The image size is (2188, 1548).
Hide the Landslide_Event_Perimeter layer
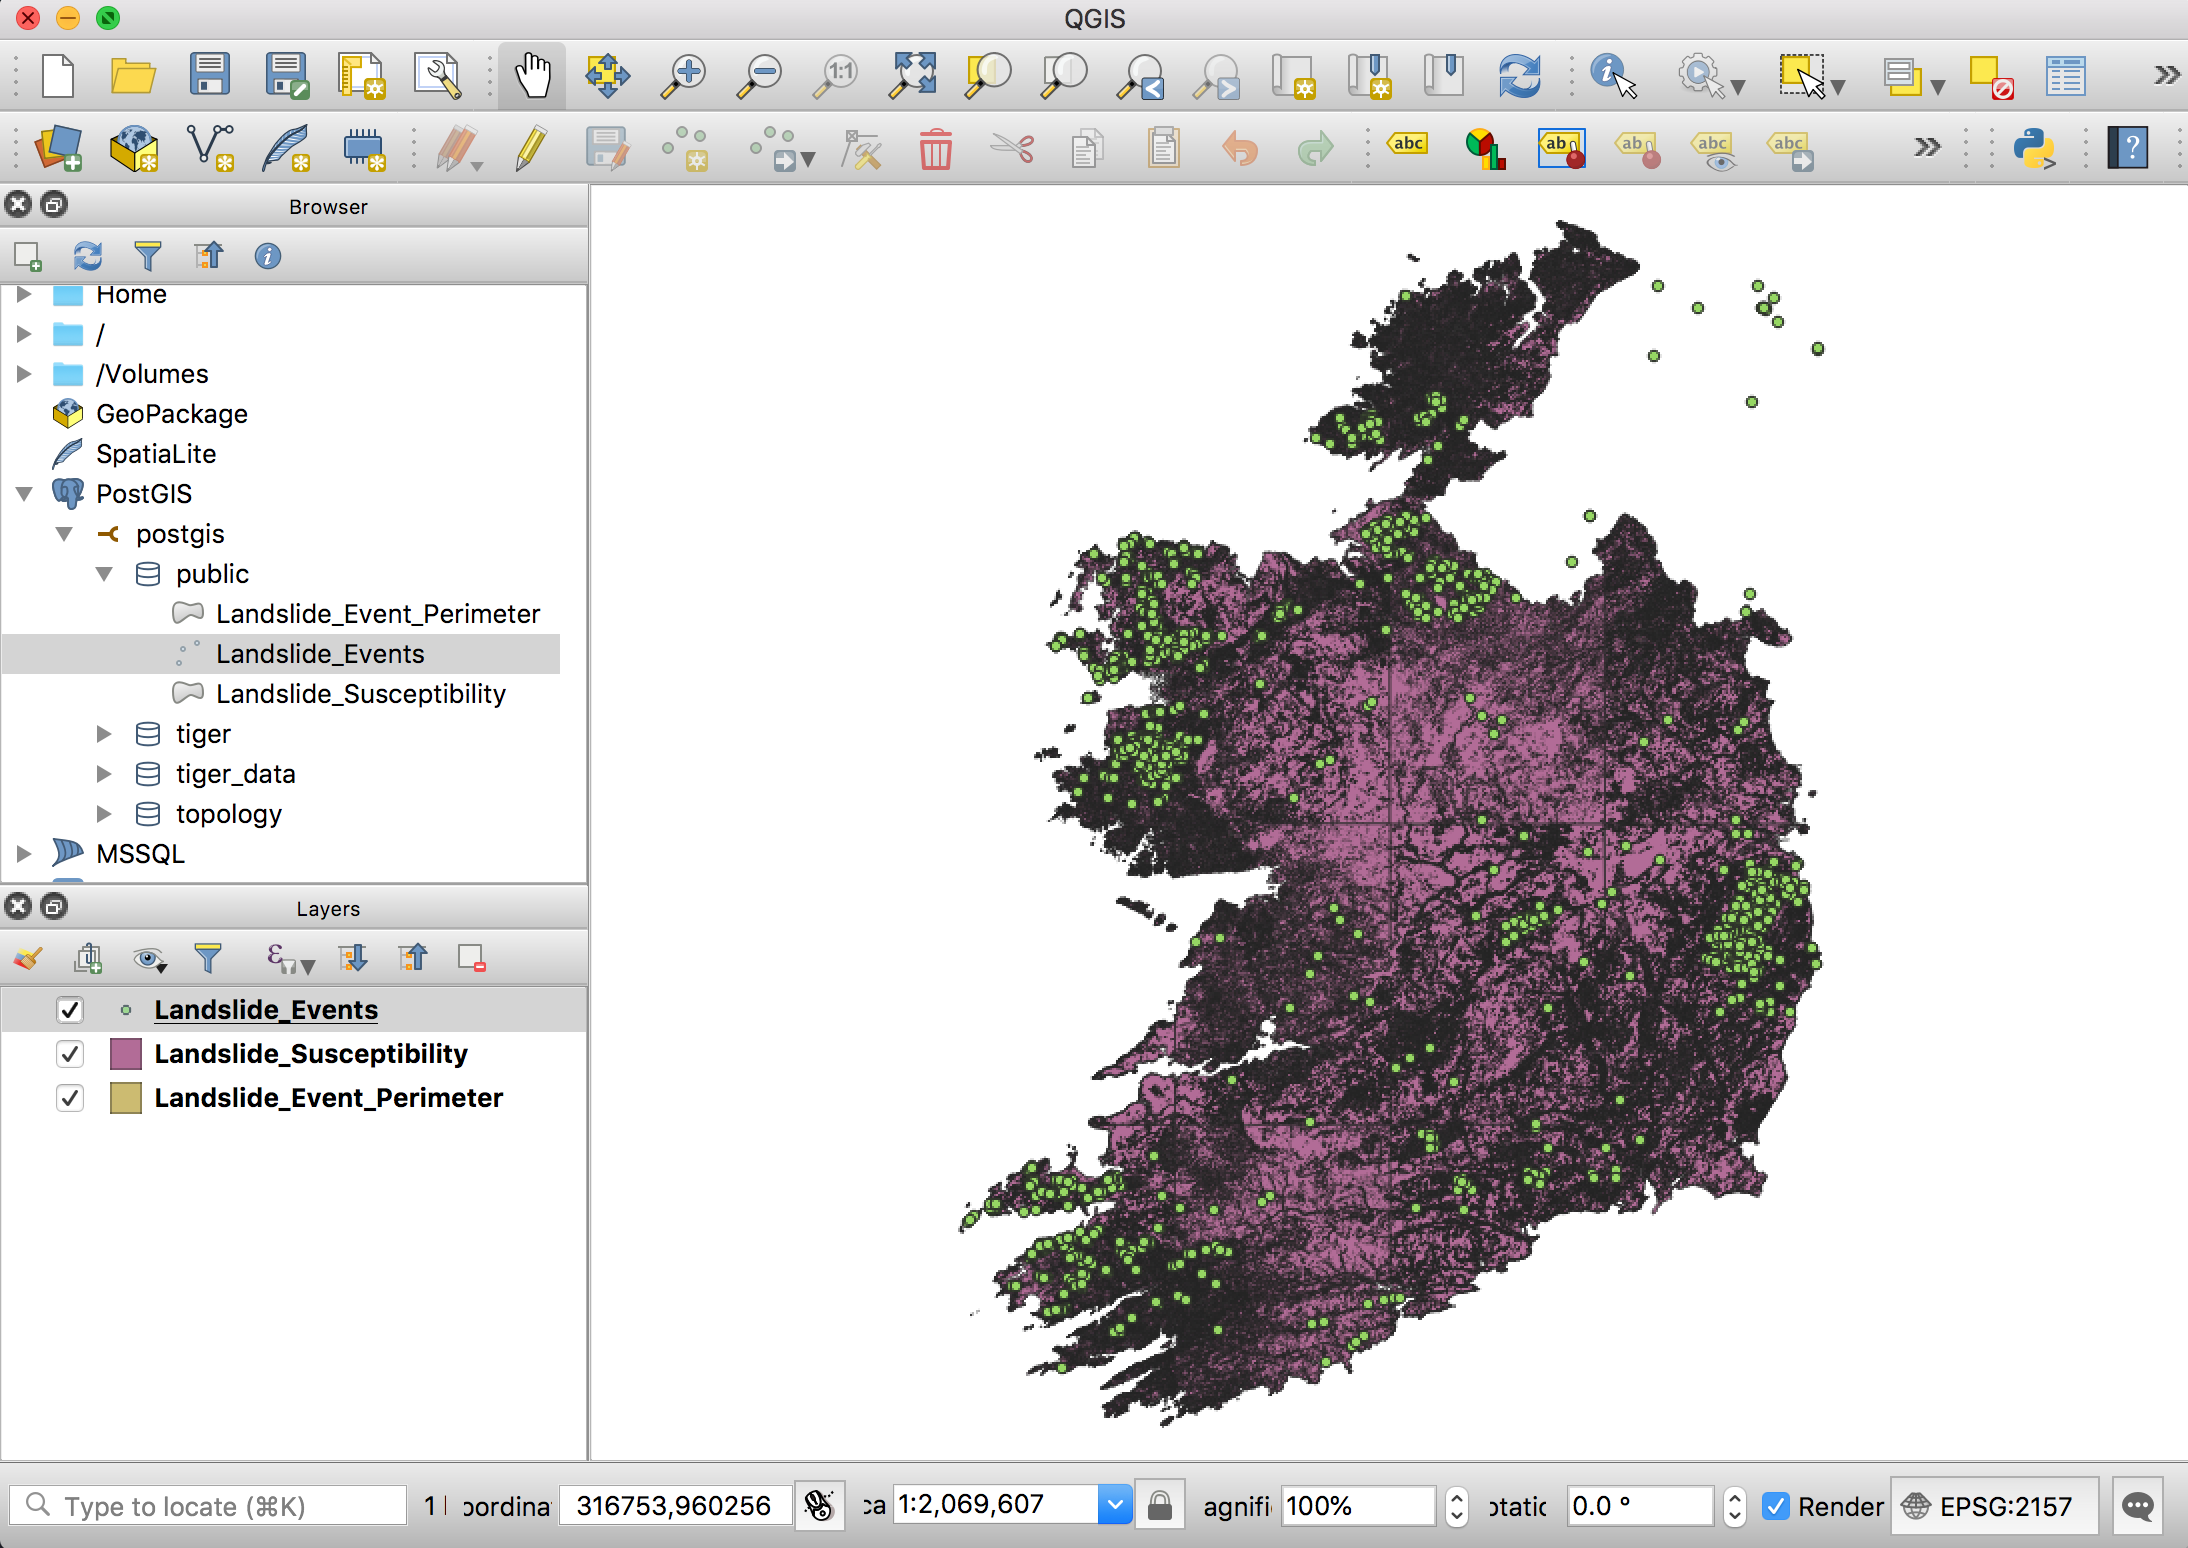pos(70,1097)
